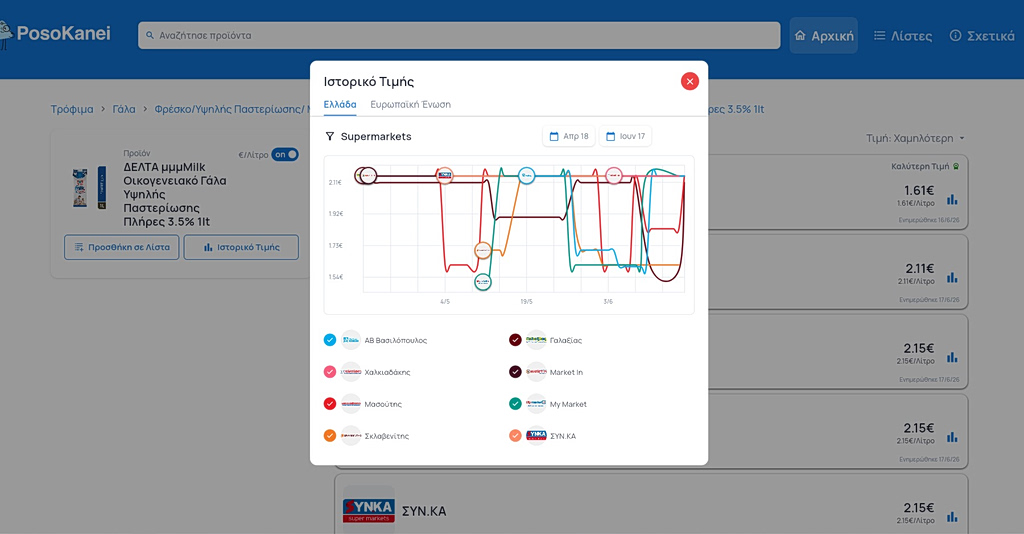Click the Ιστορικό Τιμής button
The width and height of the screenshot is (1024, 534).
pos(241,247)
